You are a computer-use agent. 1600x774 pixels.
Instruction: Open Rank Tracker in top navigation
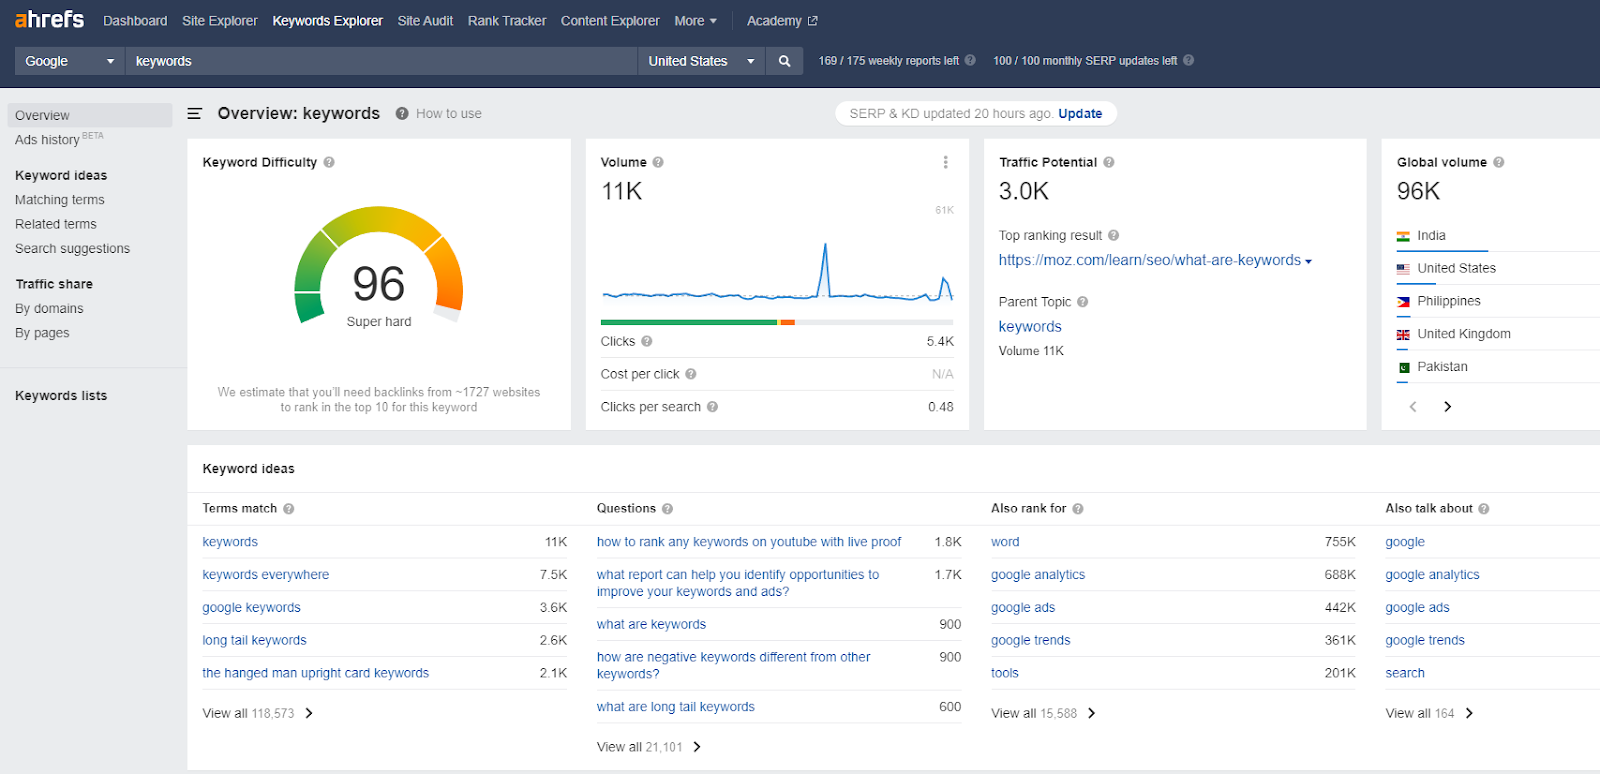pyautogui.click(x=507, y=21)
